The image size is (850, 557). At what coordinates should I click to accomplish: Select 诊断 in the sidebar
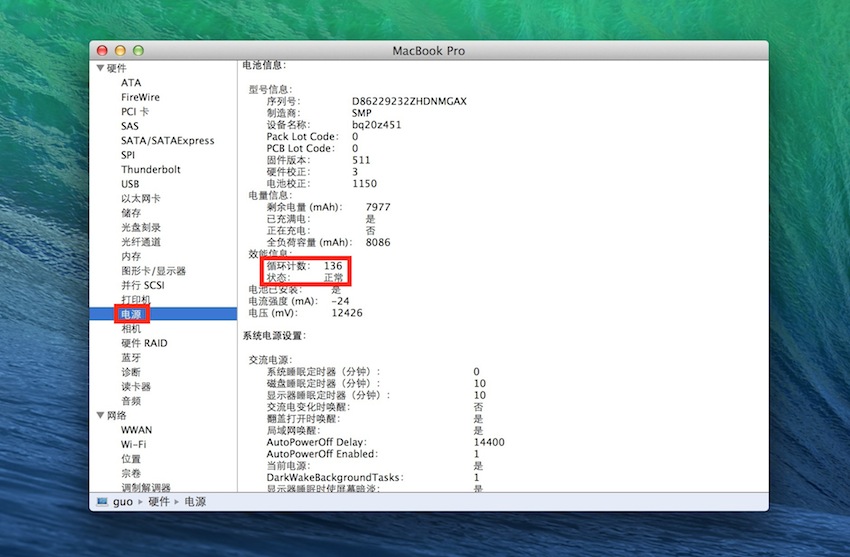click(x=131, y=372)
